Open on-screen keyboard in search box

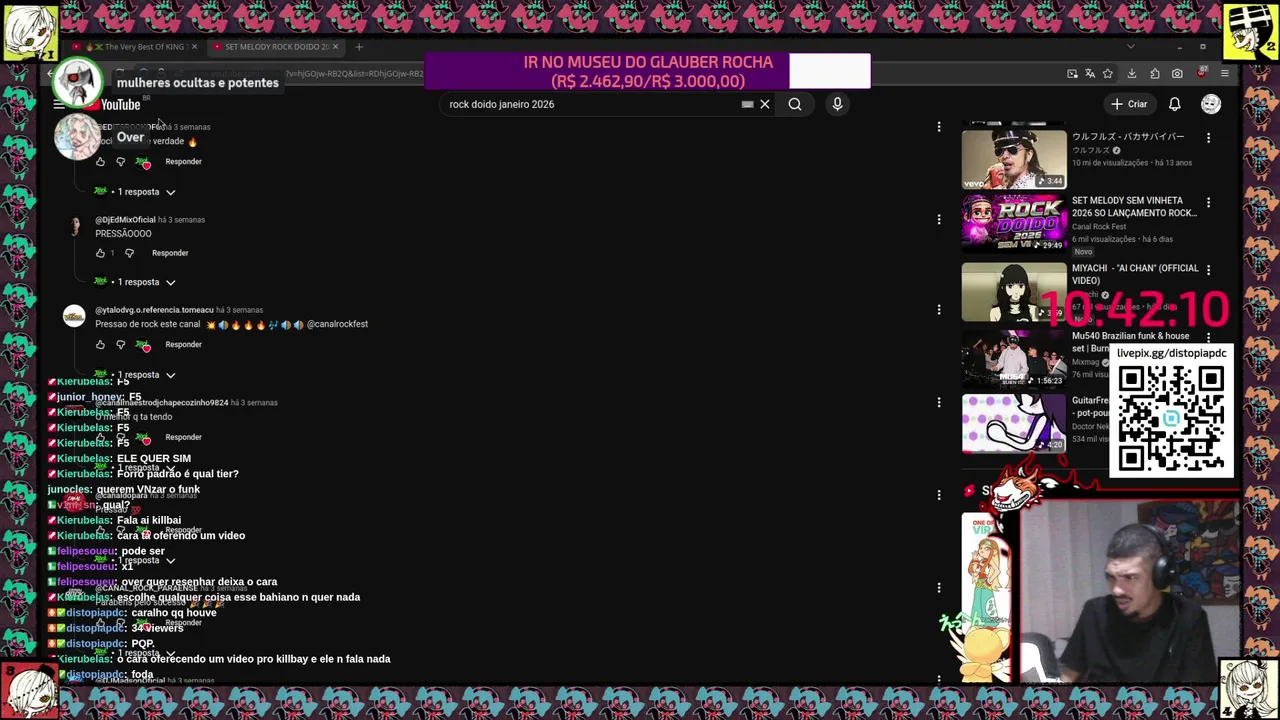tap(747, 104)
